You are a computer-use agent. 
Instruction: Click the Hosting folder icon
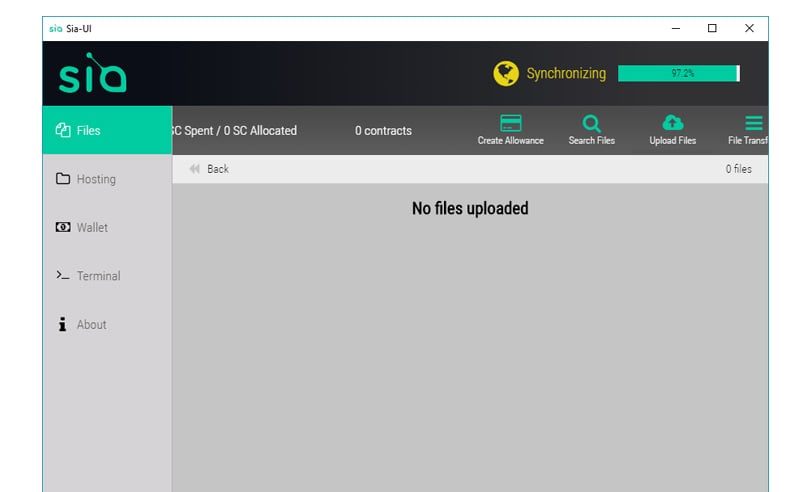pos(63,178)
